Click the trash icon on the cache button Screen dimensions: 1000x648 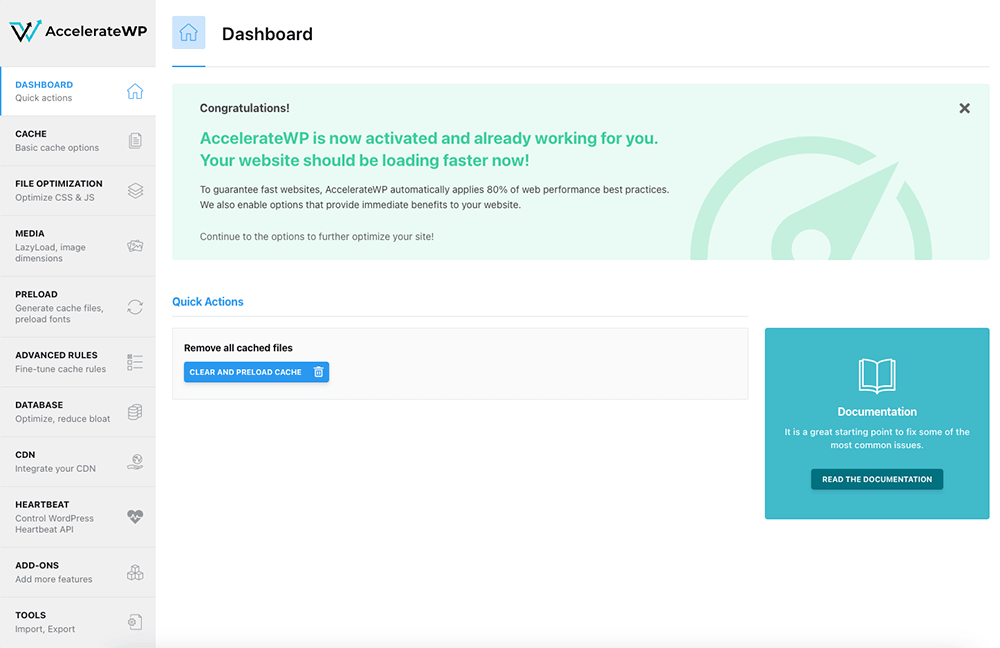pos(318,371)
